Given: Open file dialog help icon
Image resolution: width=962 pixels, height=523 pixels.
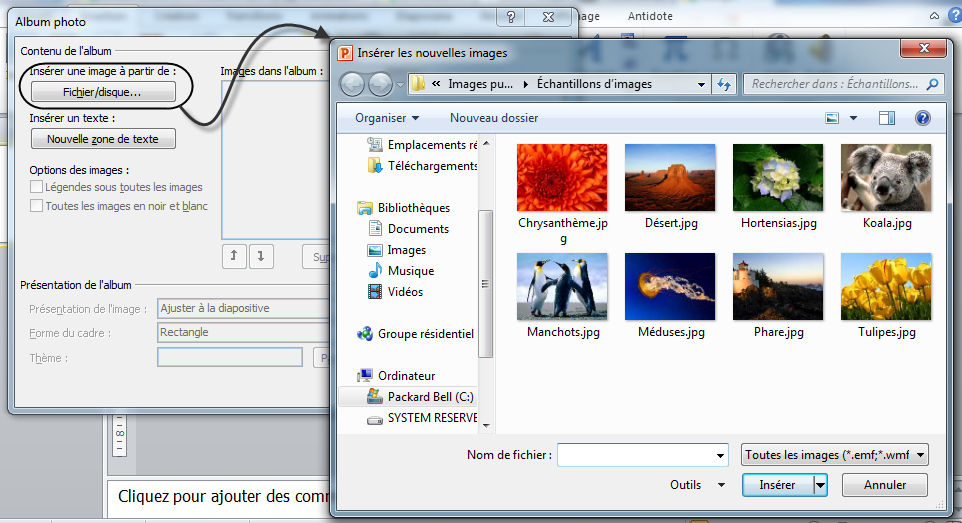Looking at the screenshot, I should (923, 118).
